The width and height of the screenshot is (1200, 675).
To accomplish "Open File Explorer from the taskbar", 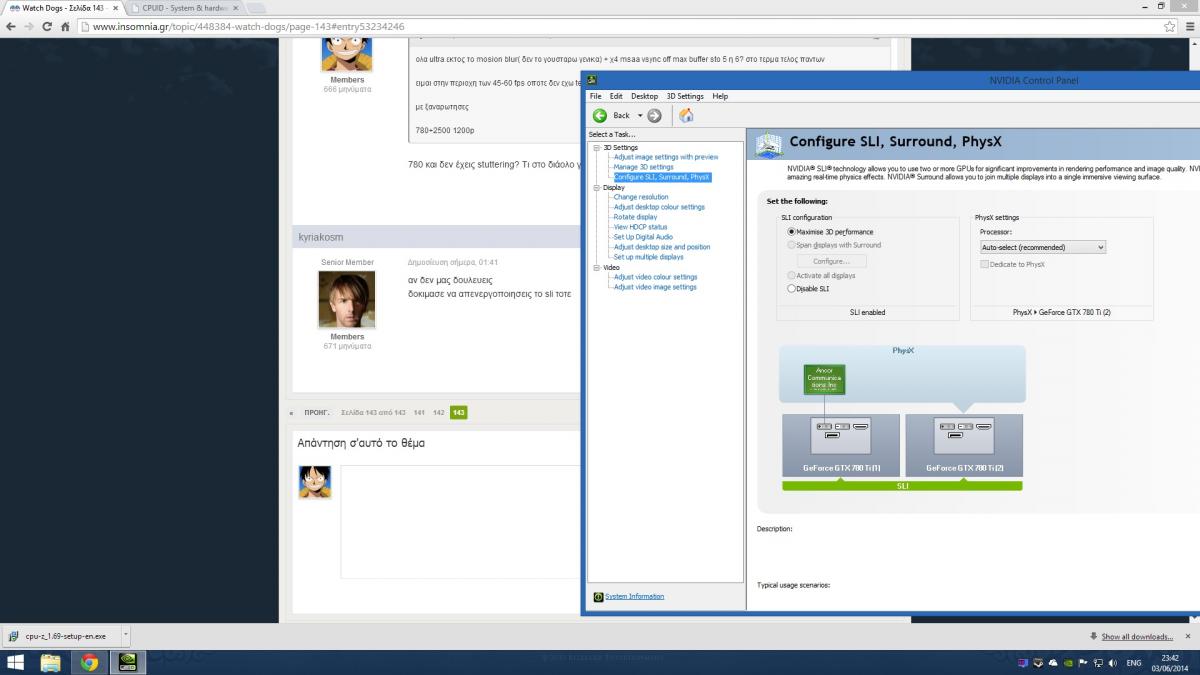I will point(50,662).
